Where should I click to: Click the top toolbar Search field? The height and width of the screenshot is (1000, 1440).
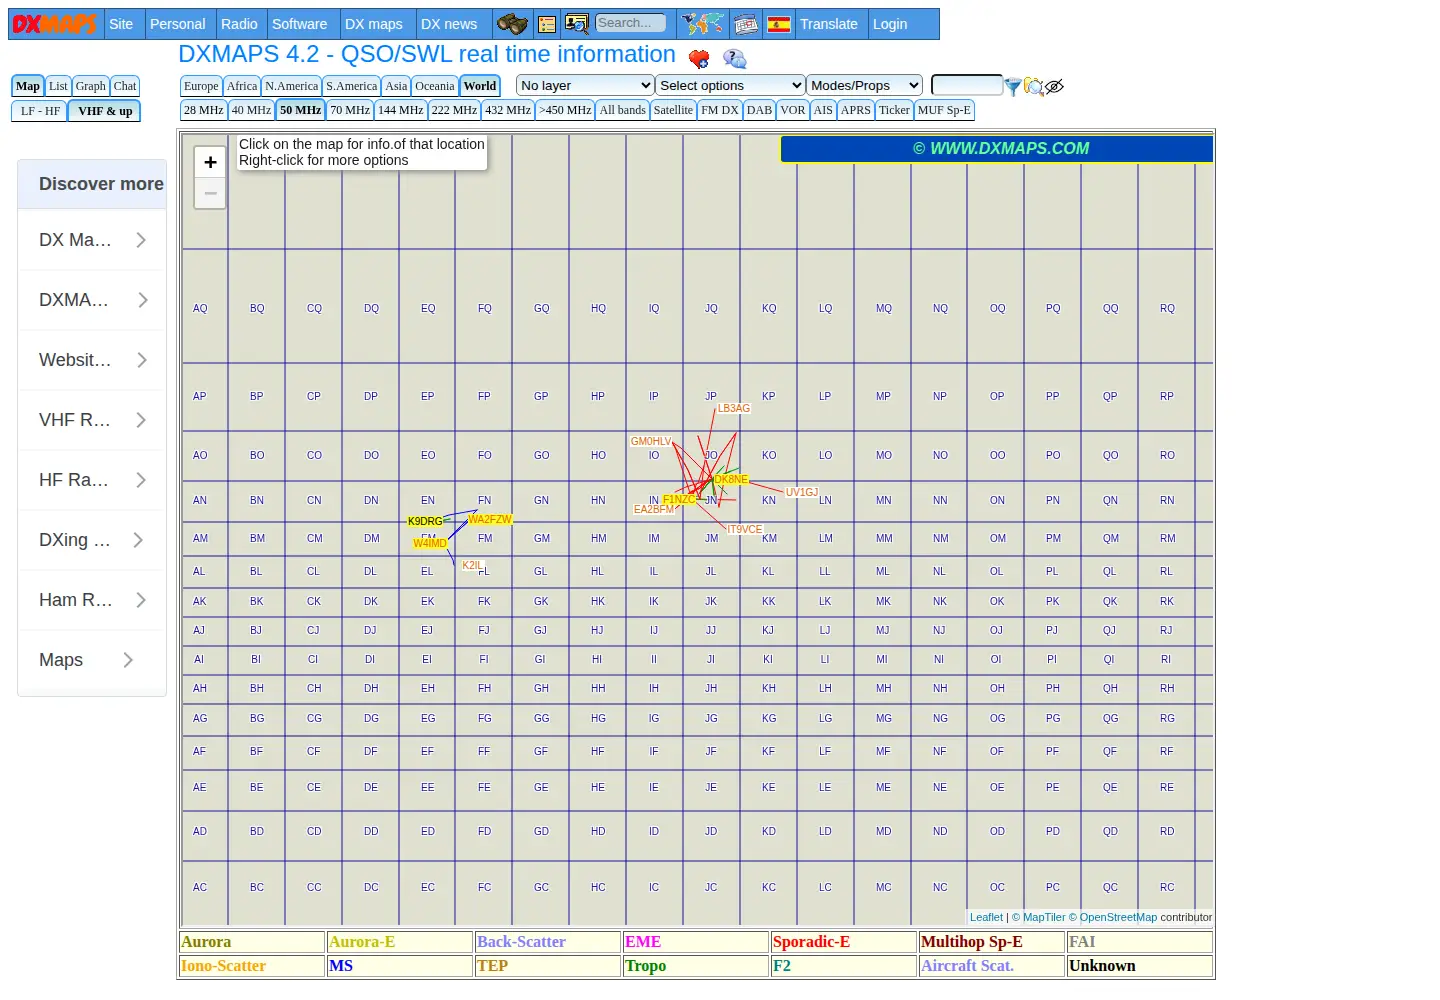(631, 23)
